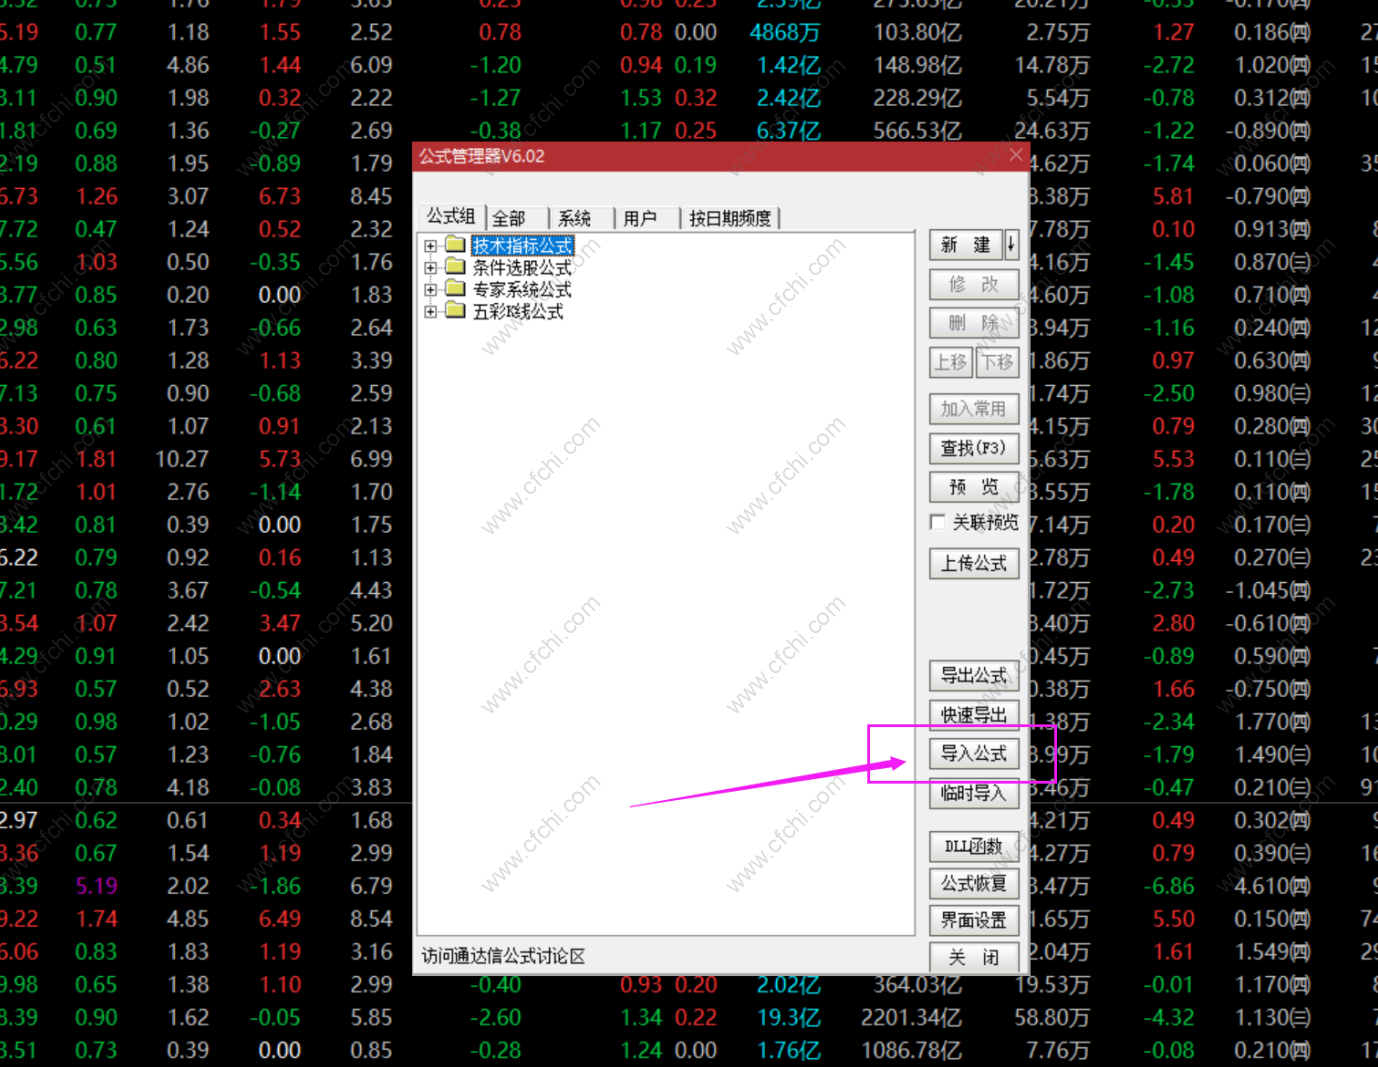Select background cell 228.29亿
The height and width of the screenshot is (1067, 1378).
[917, 98]
